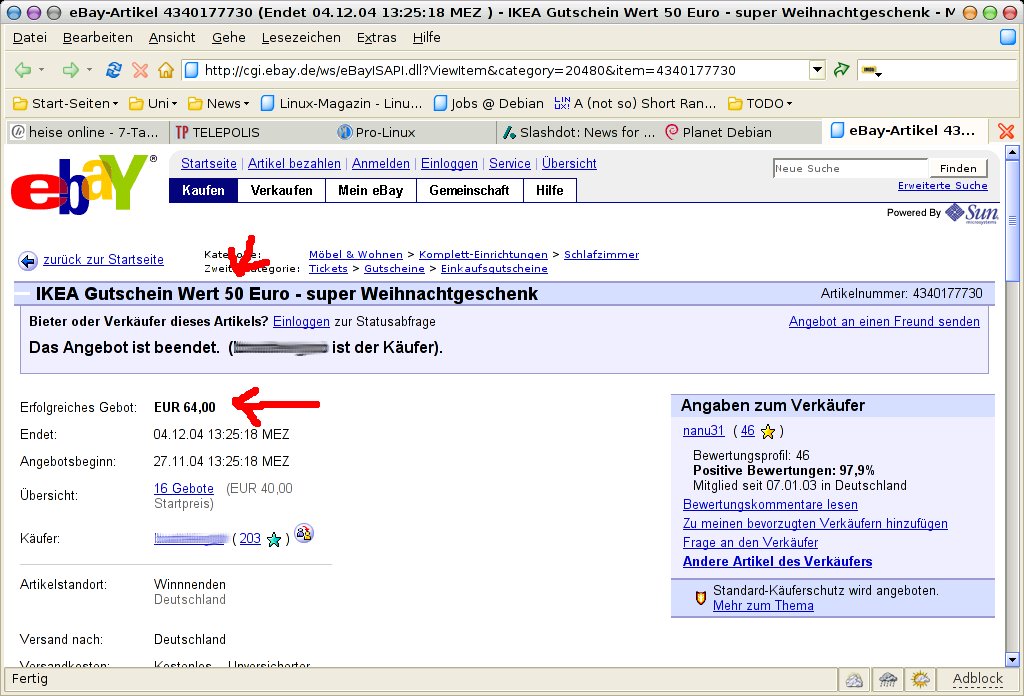Click the eBay logo

tap(82, 185)
